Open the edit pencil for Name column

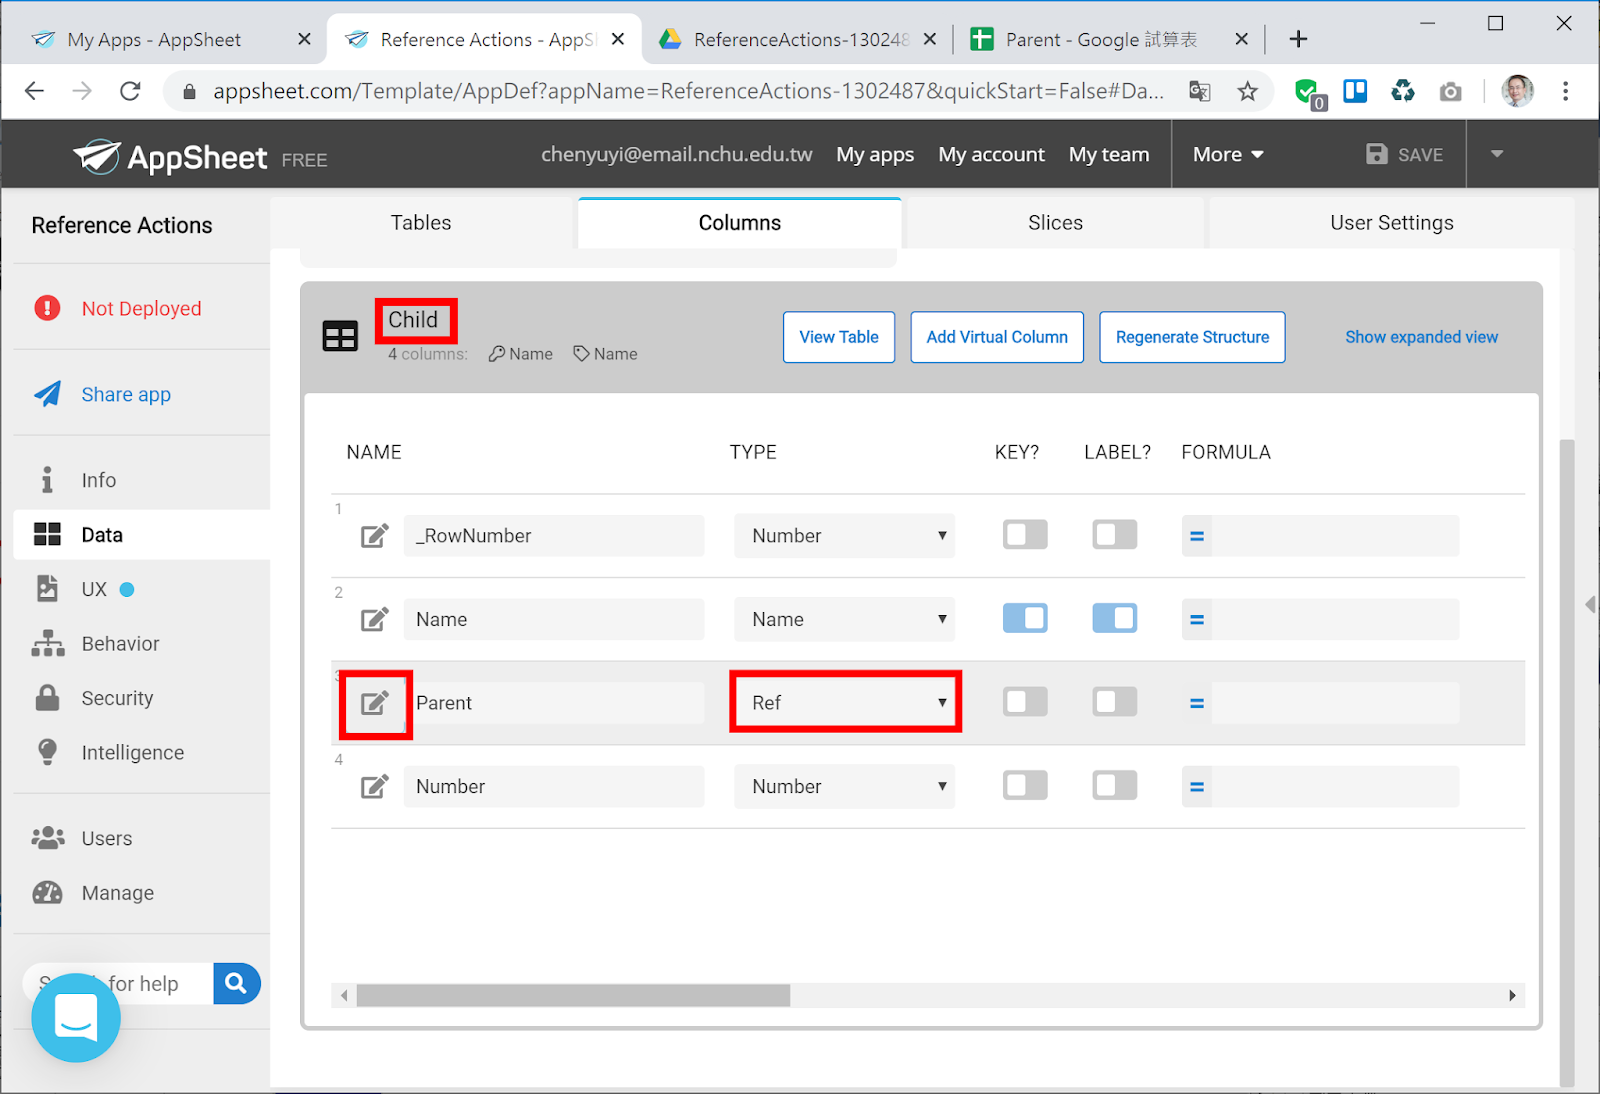click(x=374, y=620)
